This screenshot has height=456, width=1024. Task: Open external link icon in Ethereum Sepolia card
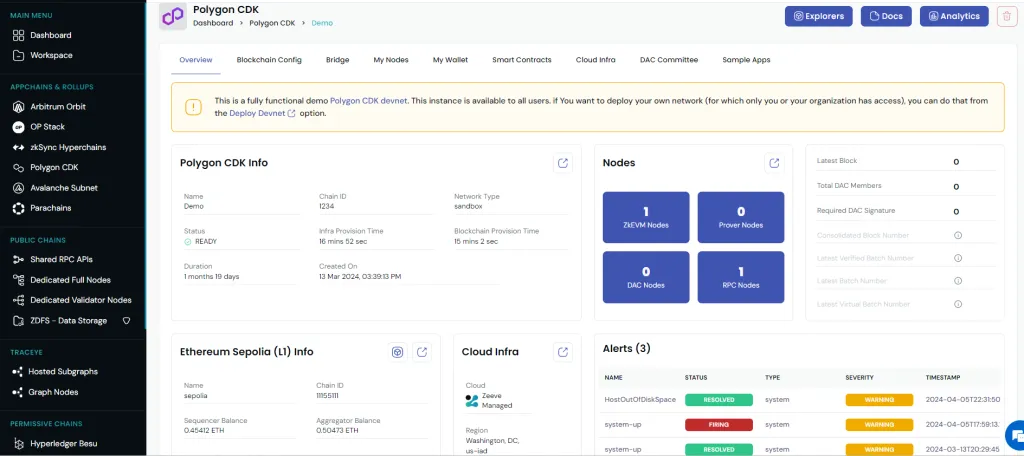(x=422, y=352)
